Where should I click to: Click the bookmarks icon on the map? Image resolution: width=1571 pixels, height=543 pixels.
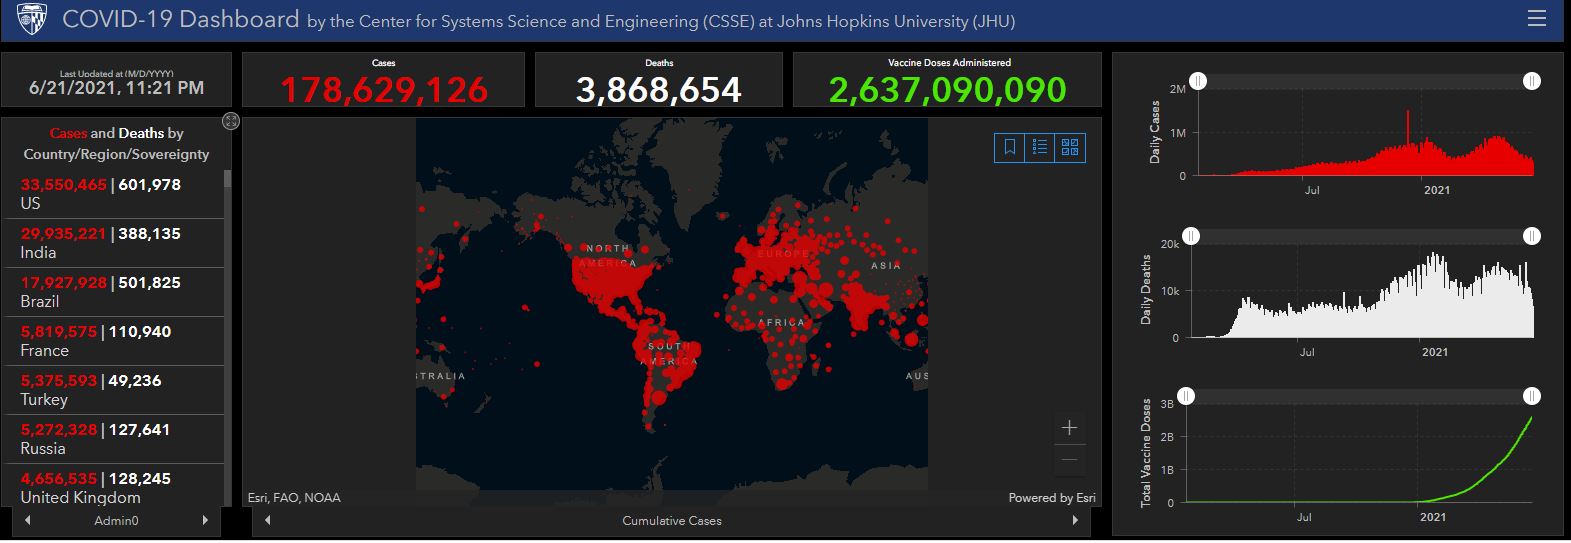coord(1010,147)
